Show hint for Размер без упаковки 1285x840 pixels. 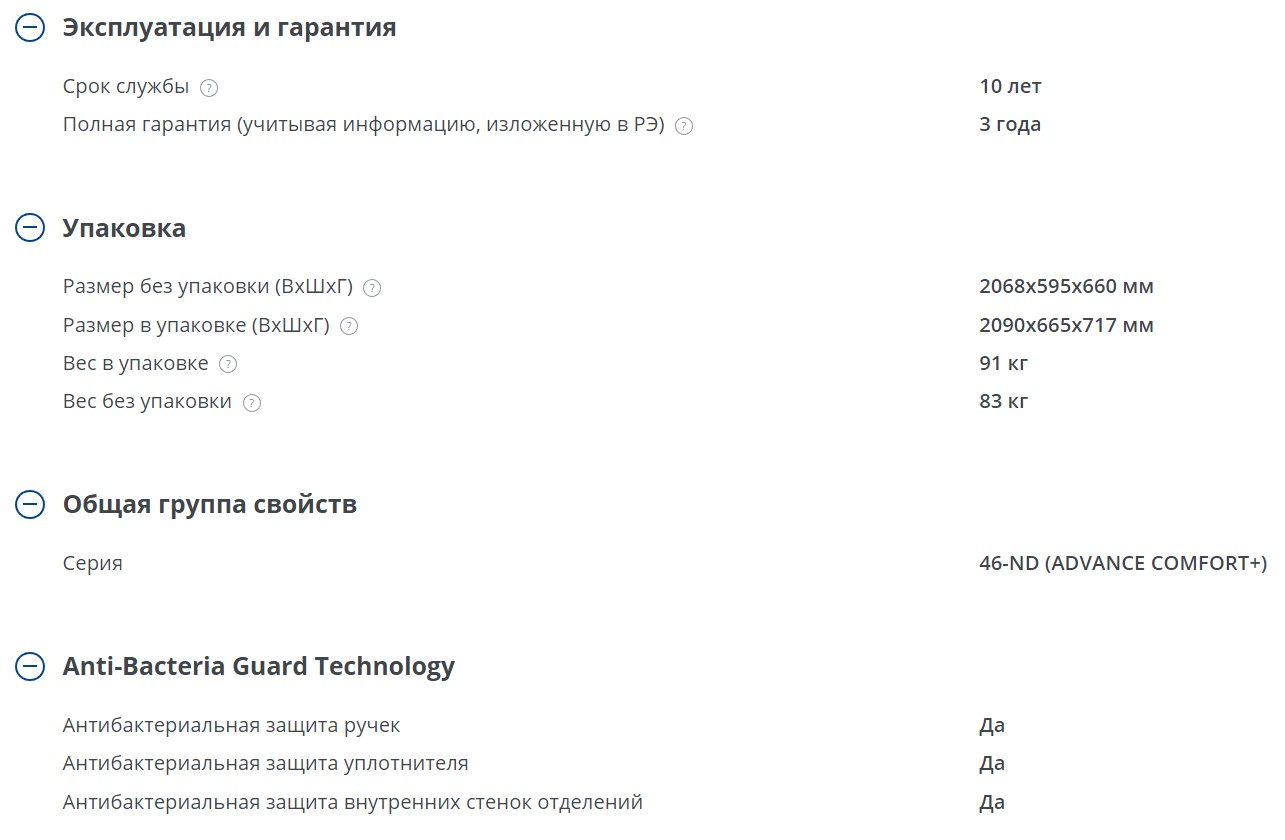(x=372, y=288)
